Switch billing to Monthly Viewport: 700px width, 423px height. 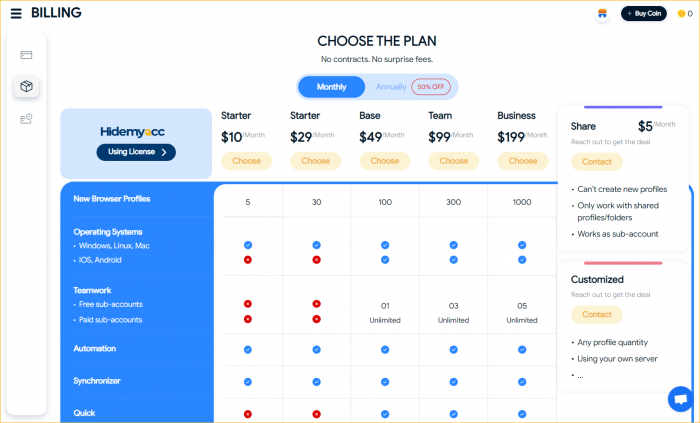click(331, 87)
